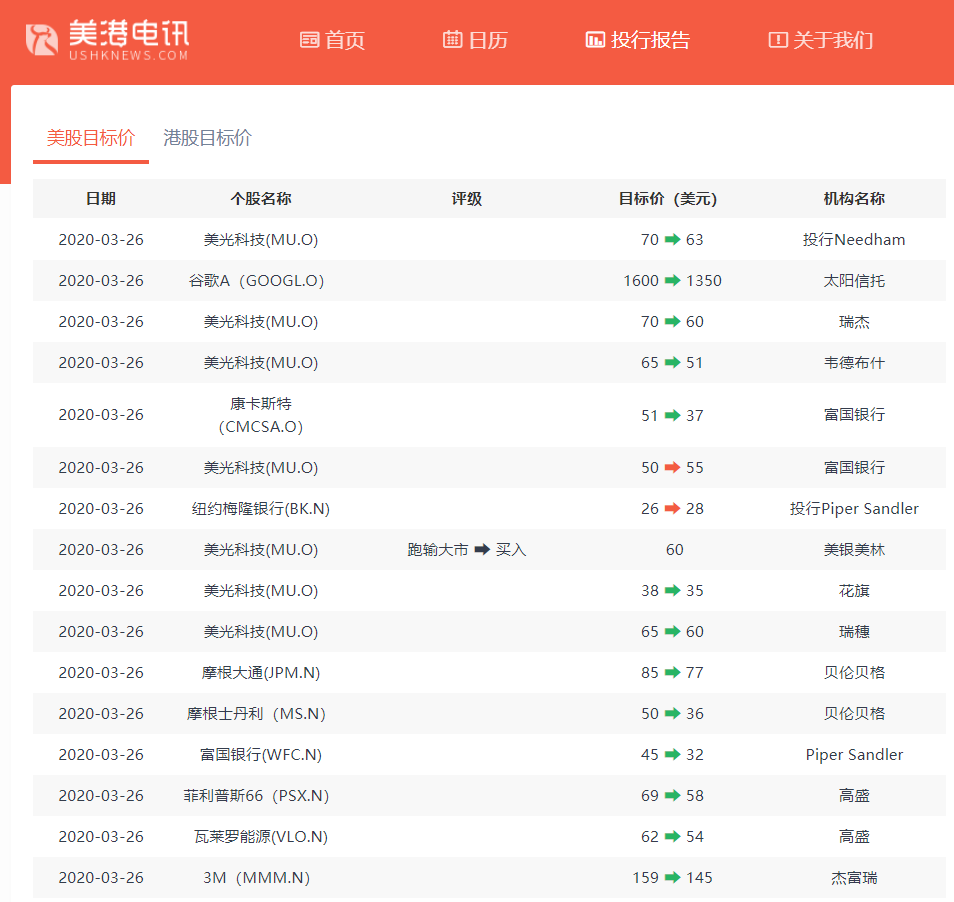Click the 日期 column header

(x=101, y=199)
